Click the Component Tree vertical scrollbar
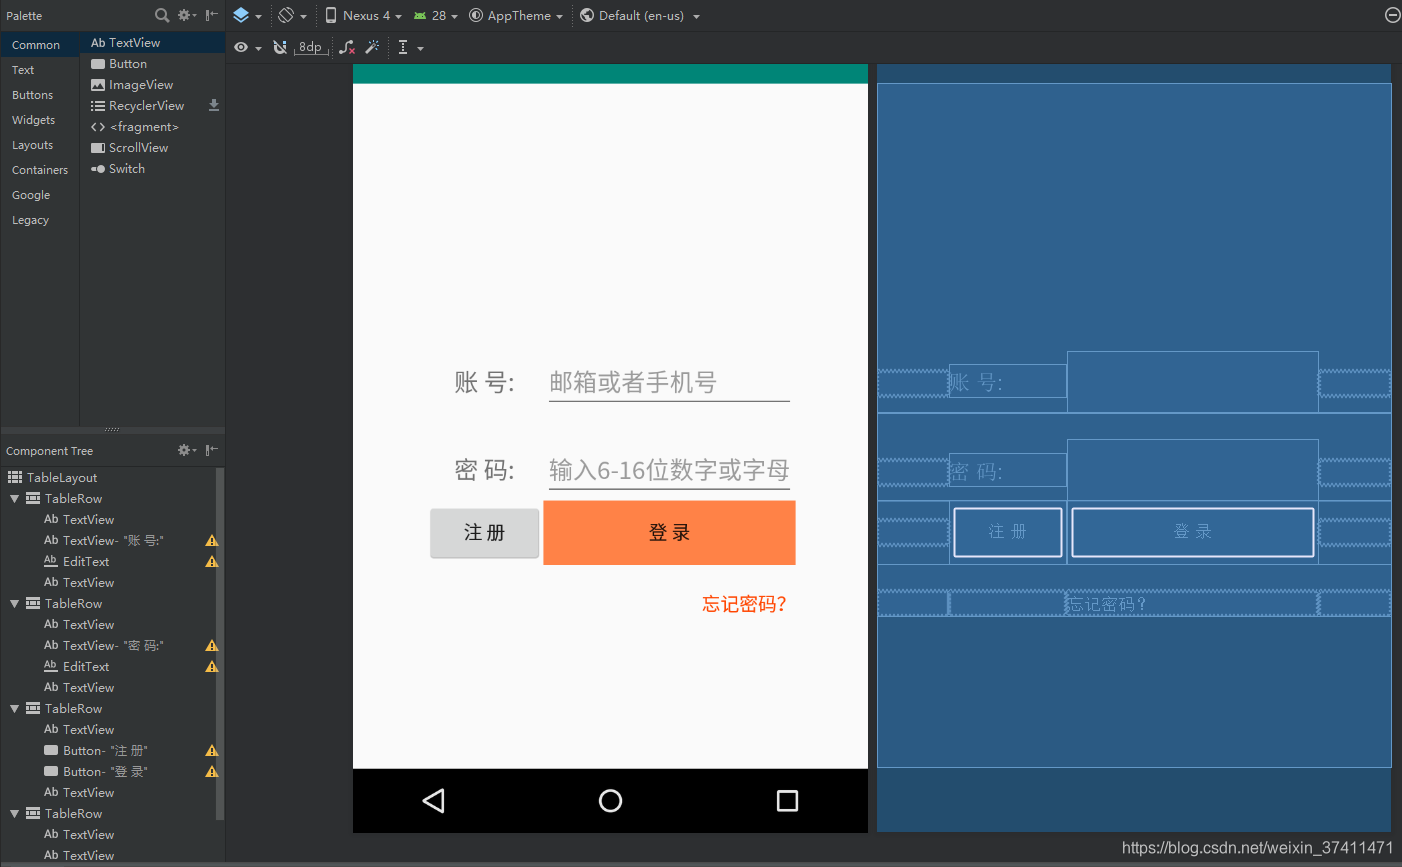Image resolution: width=1402 pixels, height=867 pixels. pyautogui.click(x=220, y=642)
